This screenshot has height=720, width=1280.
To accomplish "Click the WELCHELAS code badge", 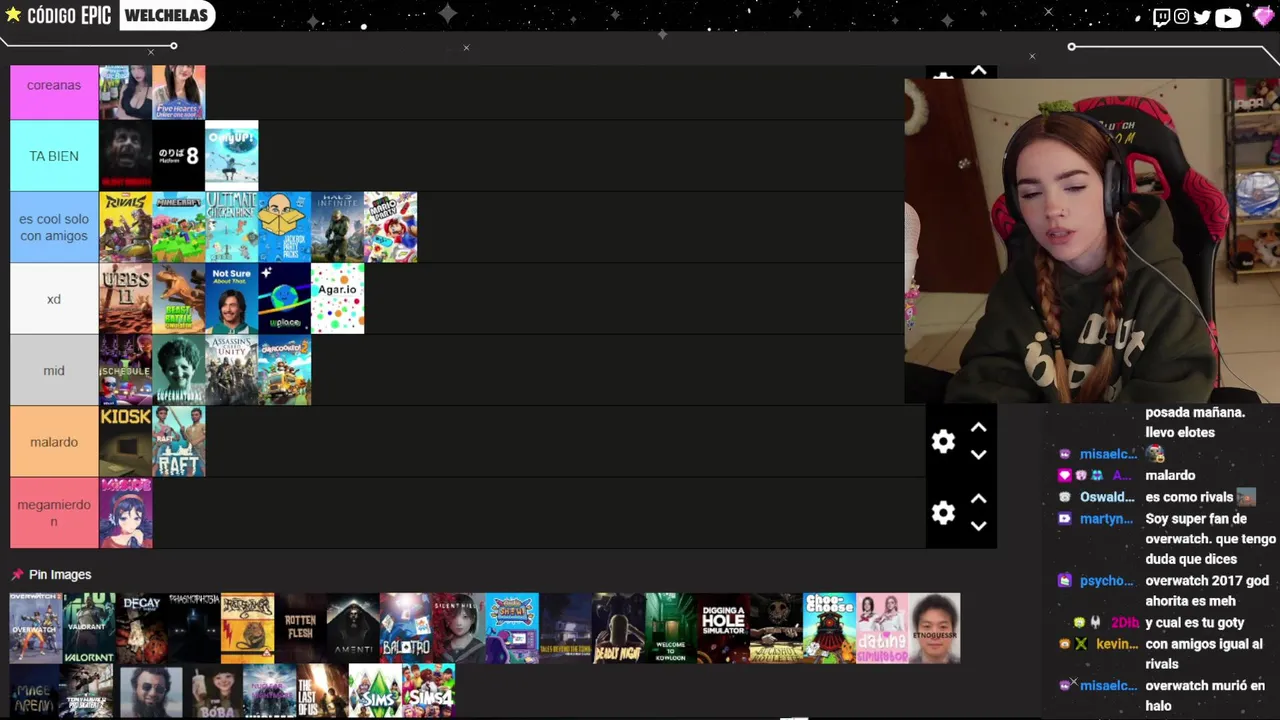I will pos(166,15).
